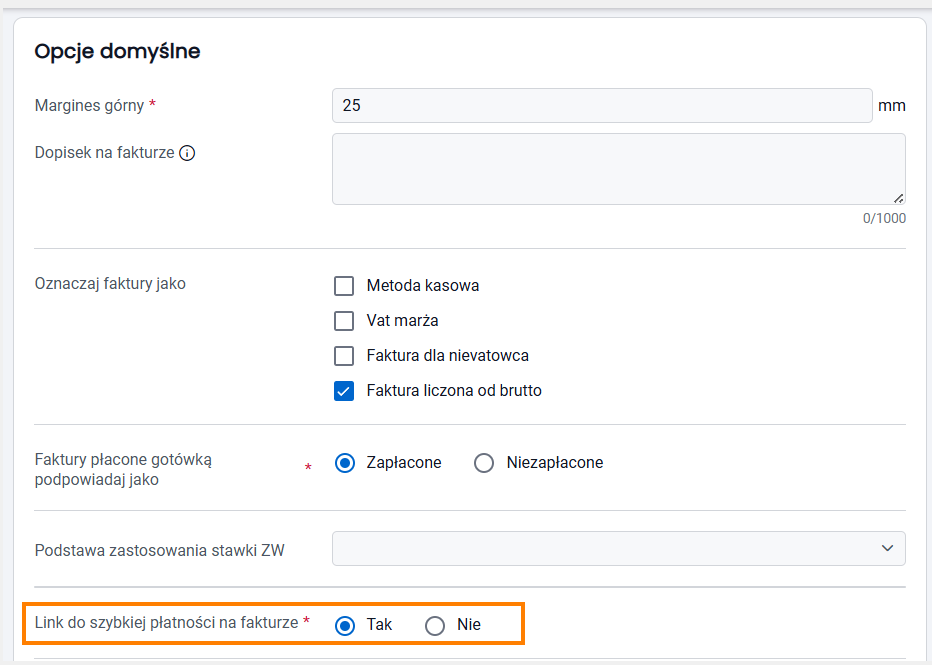Click the Faktura dla nievatowca label
This screenshot has width=932, height=665.
pyautogui.click(x=448, y=356)
